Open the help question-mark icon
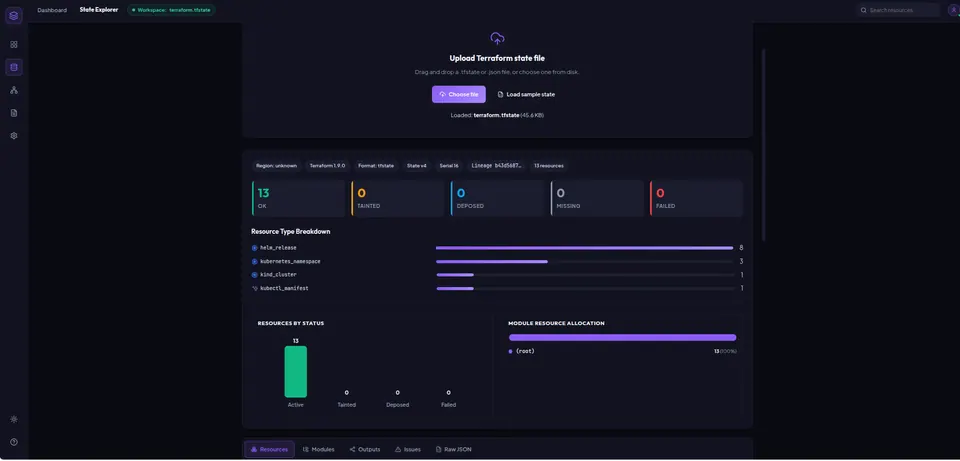Screen dimensions: 960x461 pos(14,442)
